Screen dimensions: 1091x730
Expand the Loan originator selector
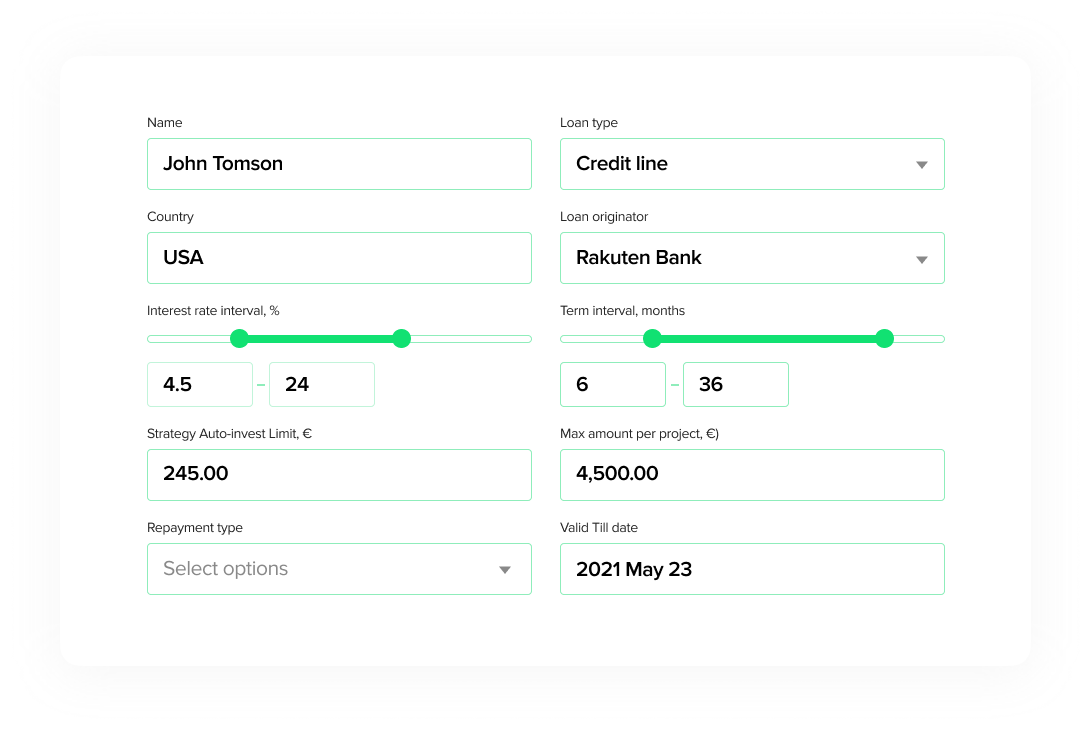(x=752, y=257)
